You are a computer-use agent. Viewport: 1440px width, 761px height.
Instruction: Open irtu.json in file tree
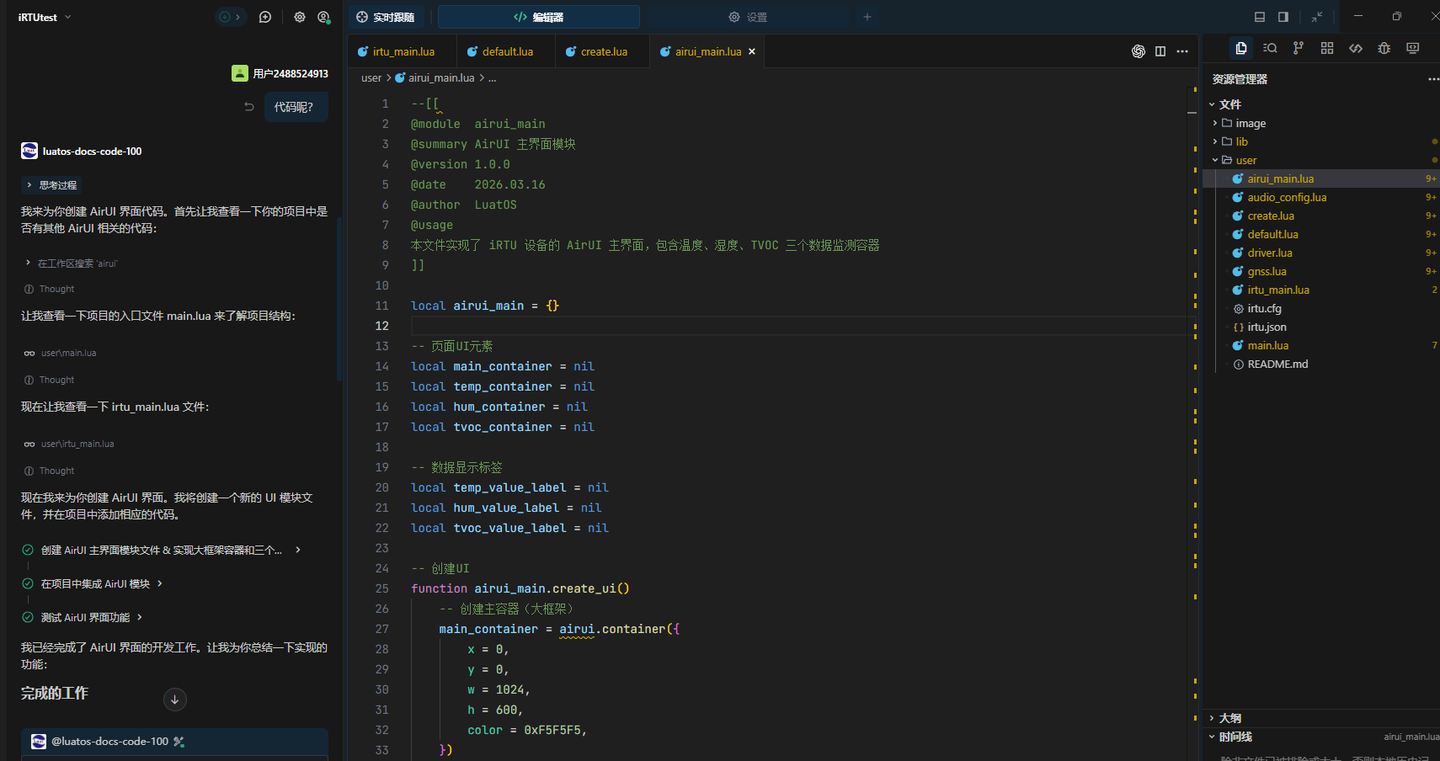pos(1267,327)
